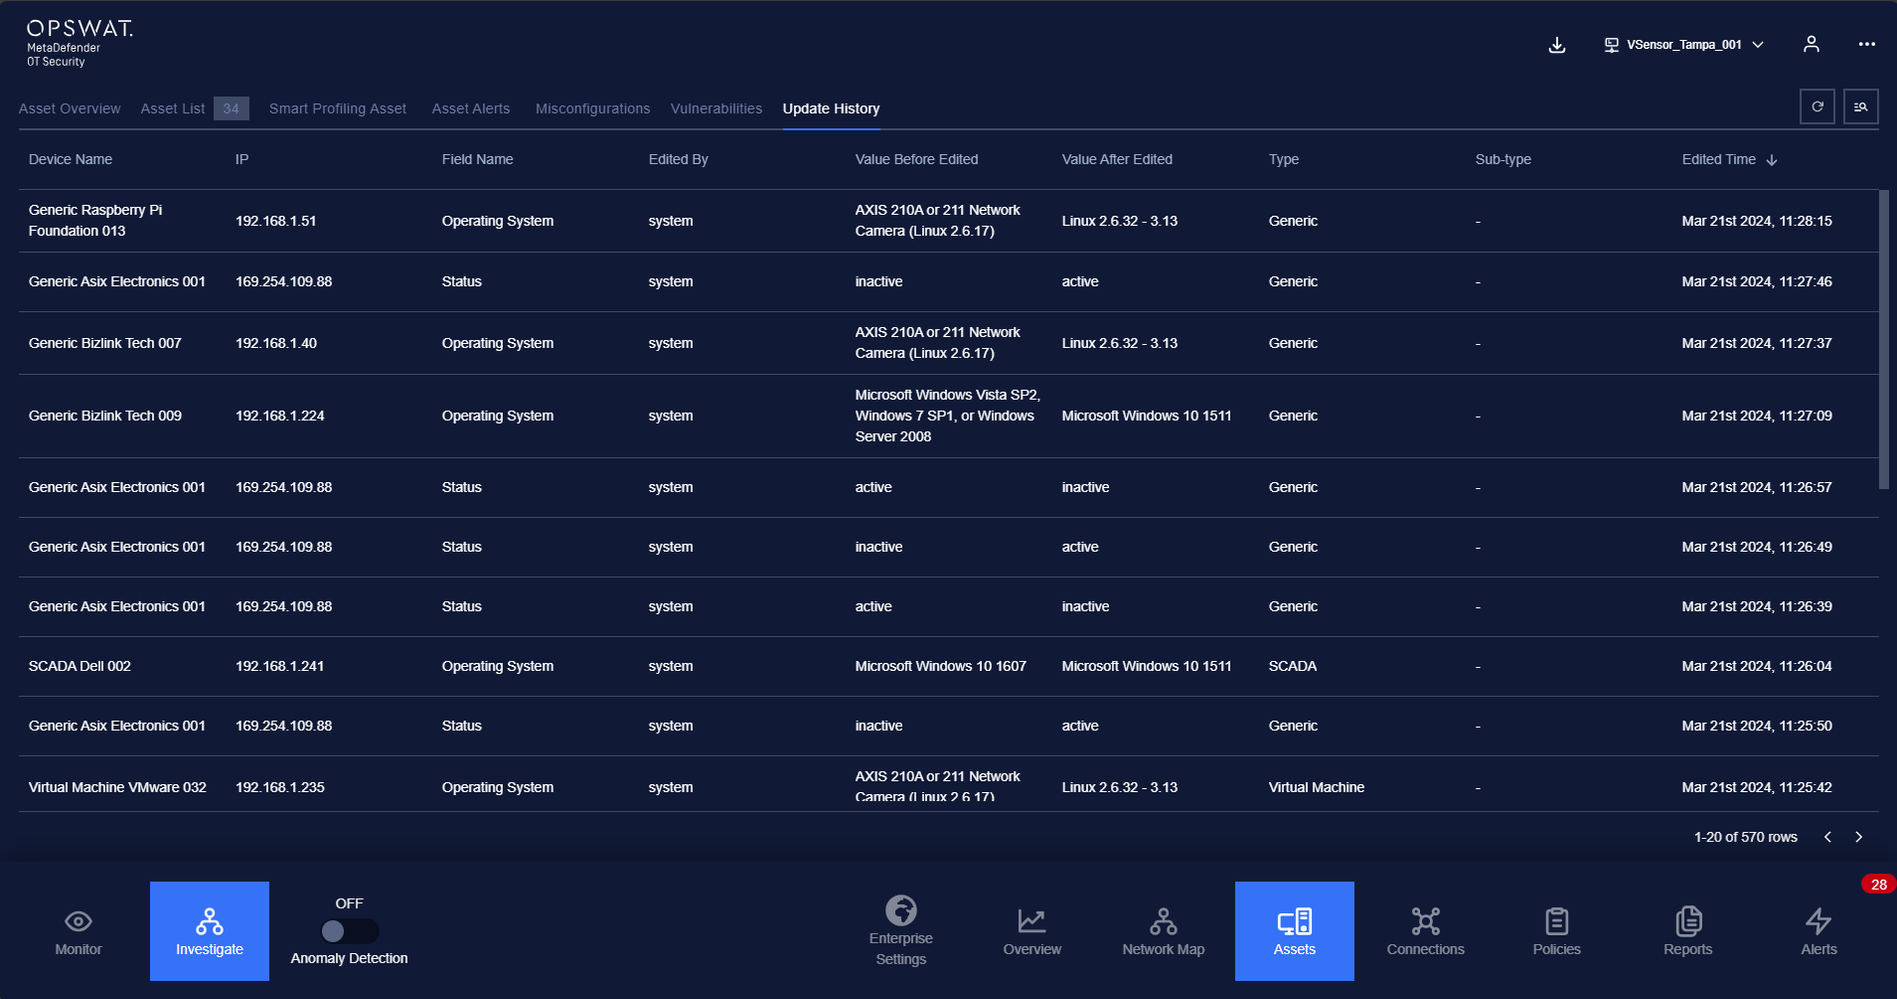Open the Policies clipboard icon
The image size is (1897, 999).
(1557, 921)
